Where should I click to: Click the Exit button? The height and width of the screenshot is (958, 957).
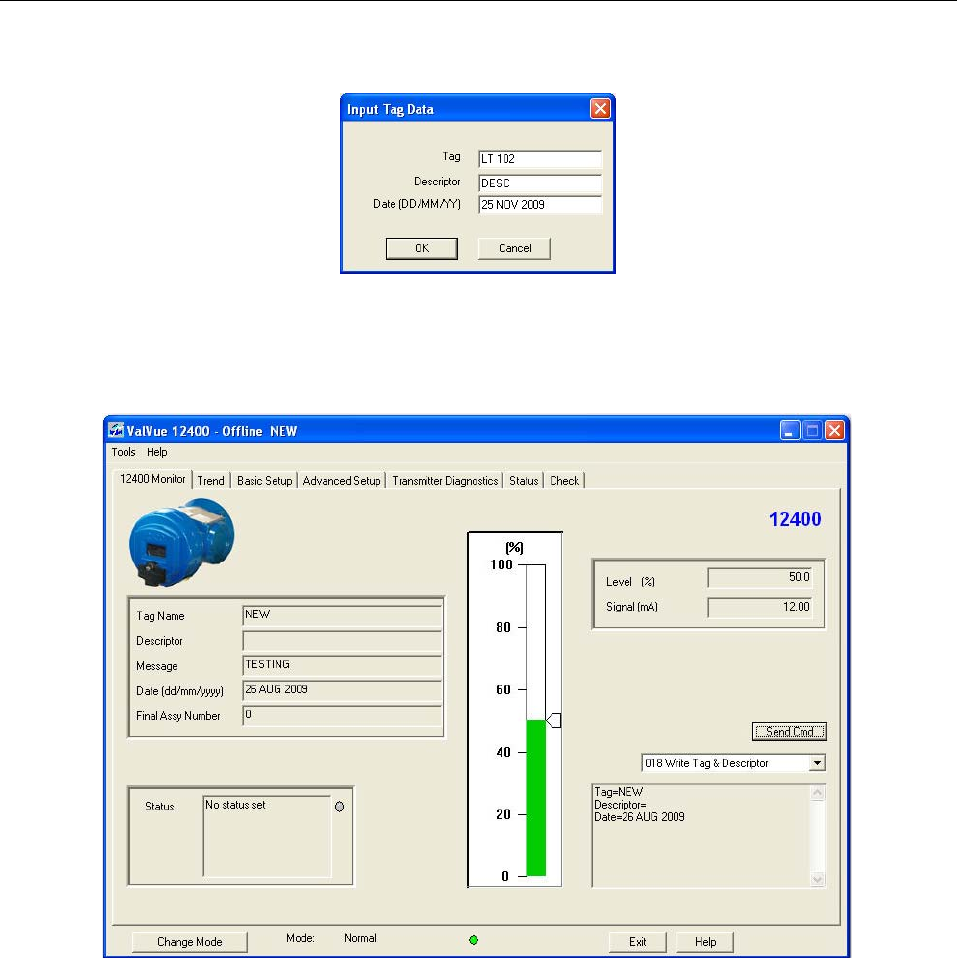pos(637,942)
